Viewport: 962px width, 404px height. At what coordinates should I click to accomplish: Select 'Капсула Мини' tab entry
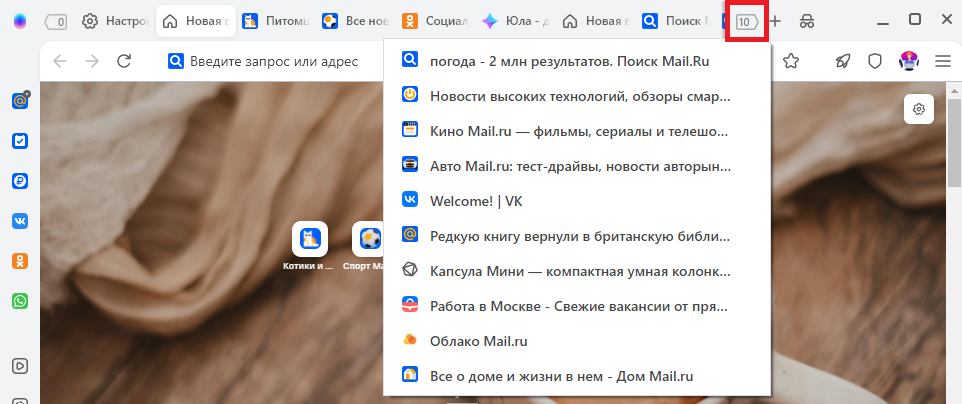coord(577,271)
